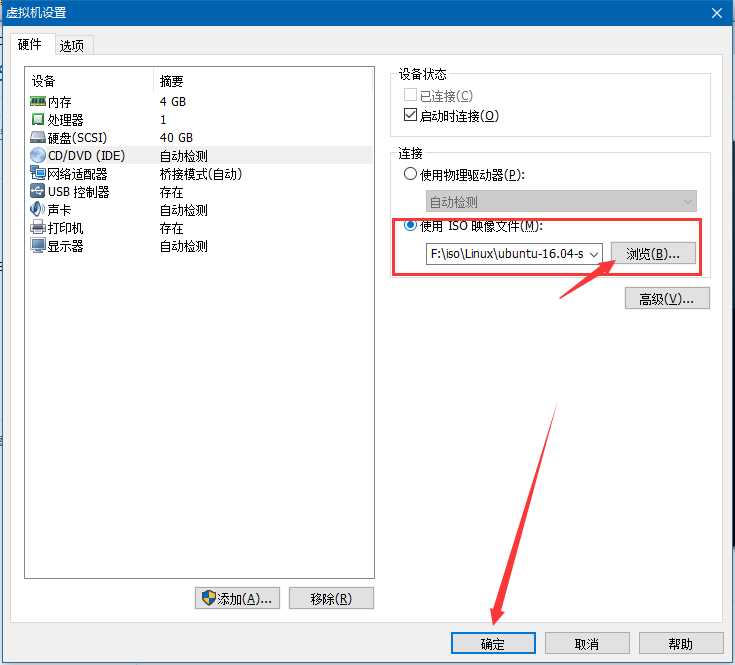Click the 4 GB memory summary value

click(173, 102)
